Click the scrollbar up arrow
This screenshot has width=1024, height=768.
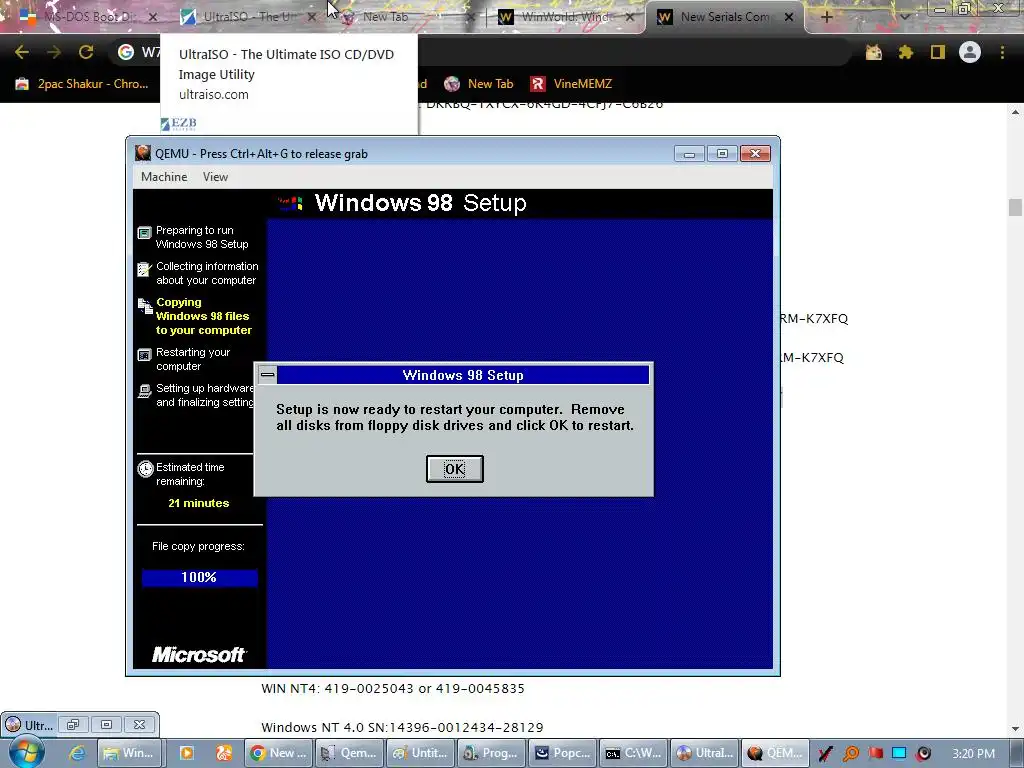coord(1015,112)
